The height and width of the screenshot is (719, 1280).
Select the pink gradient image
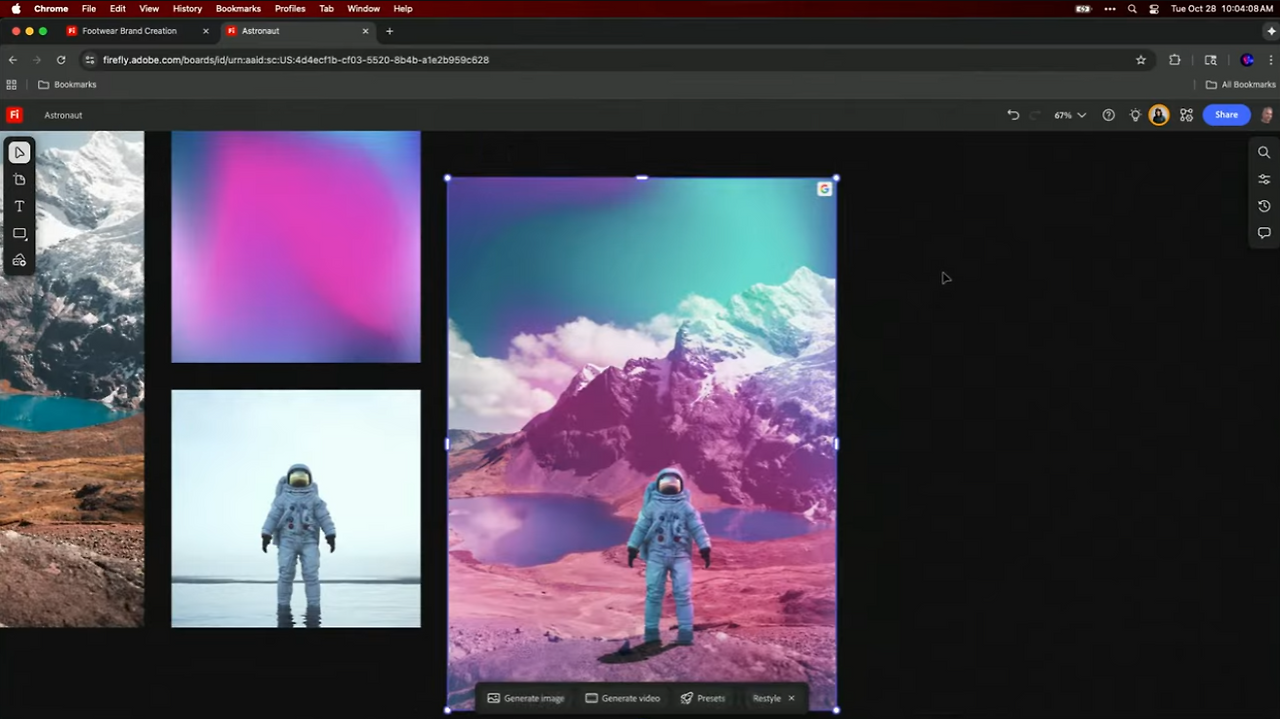click(x=296, y=246)
